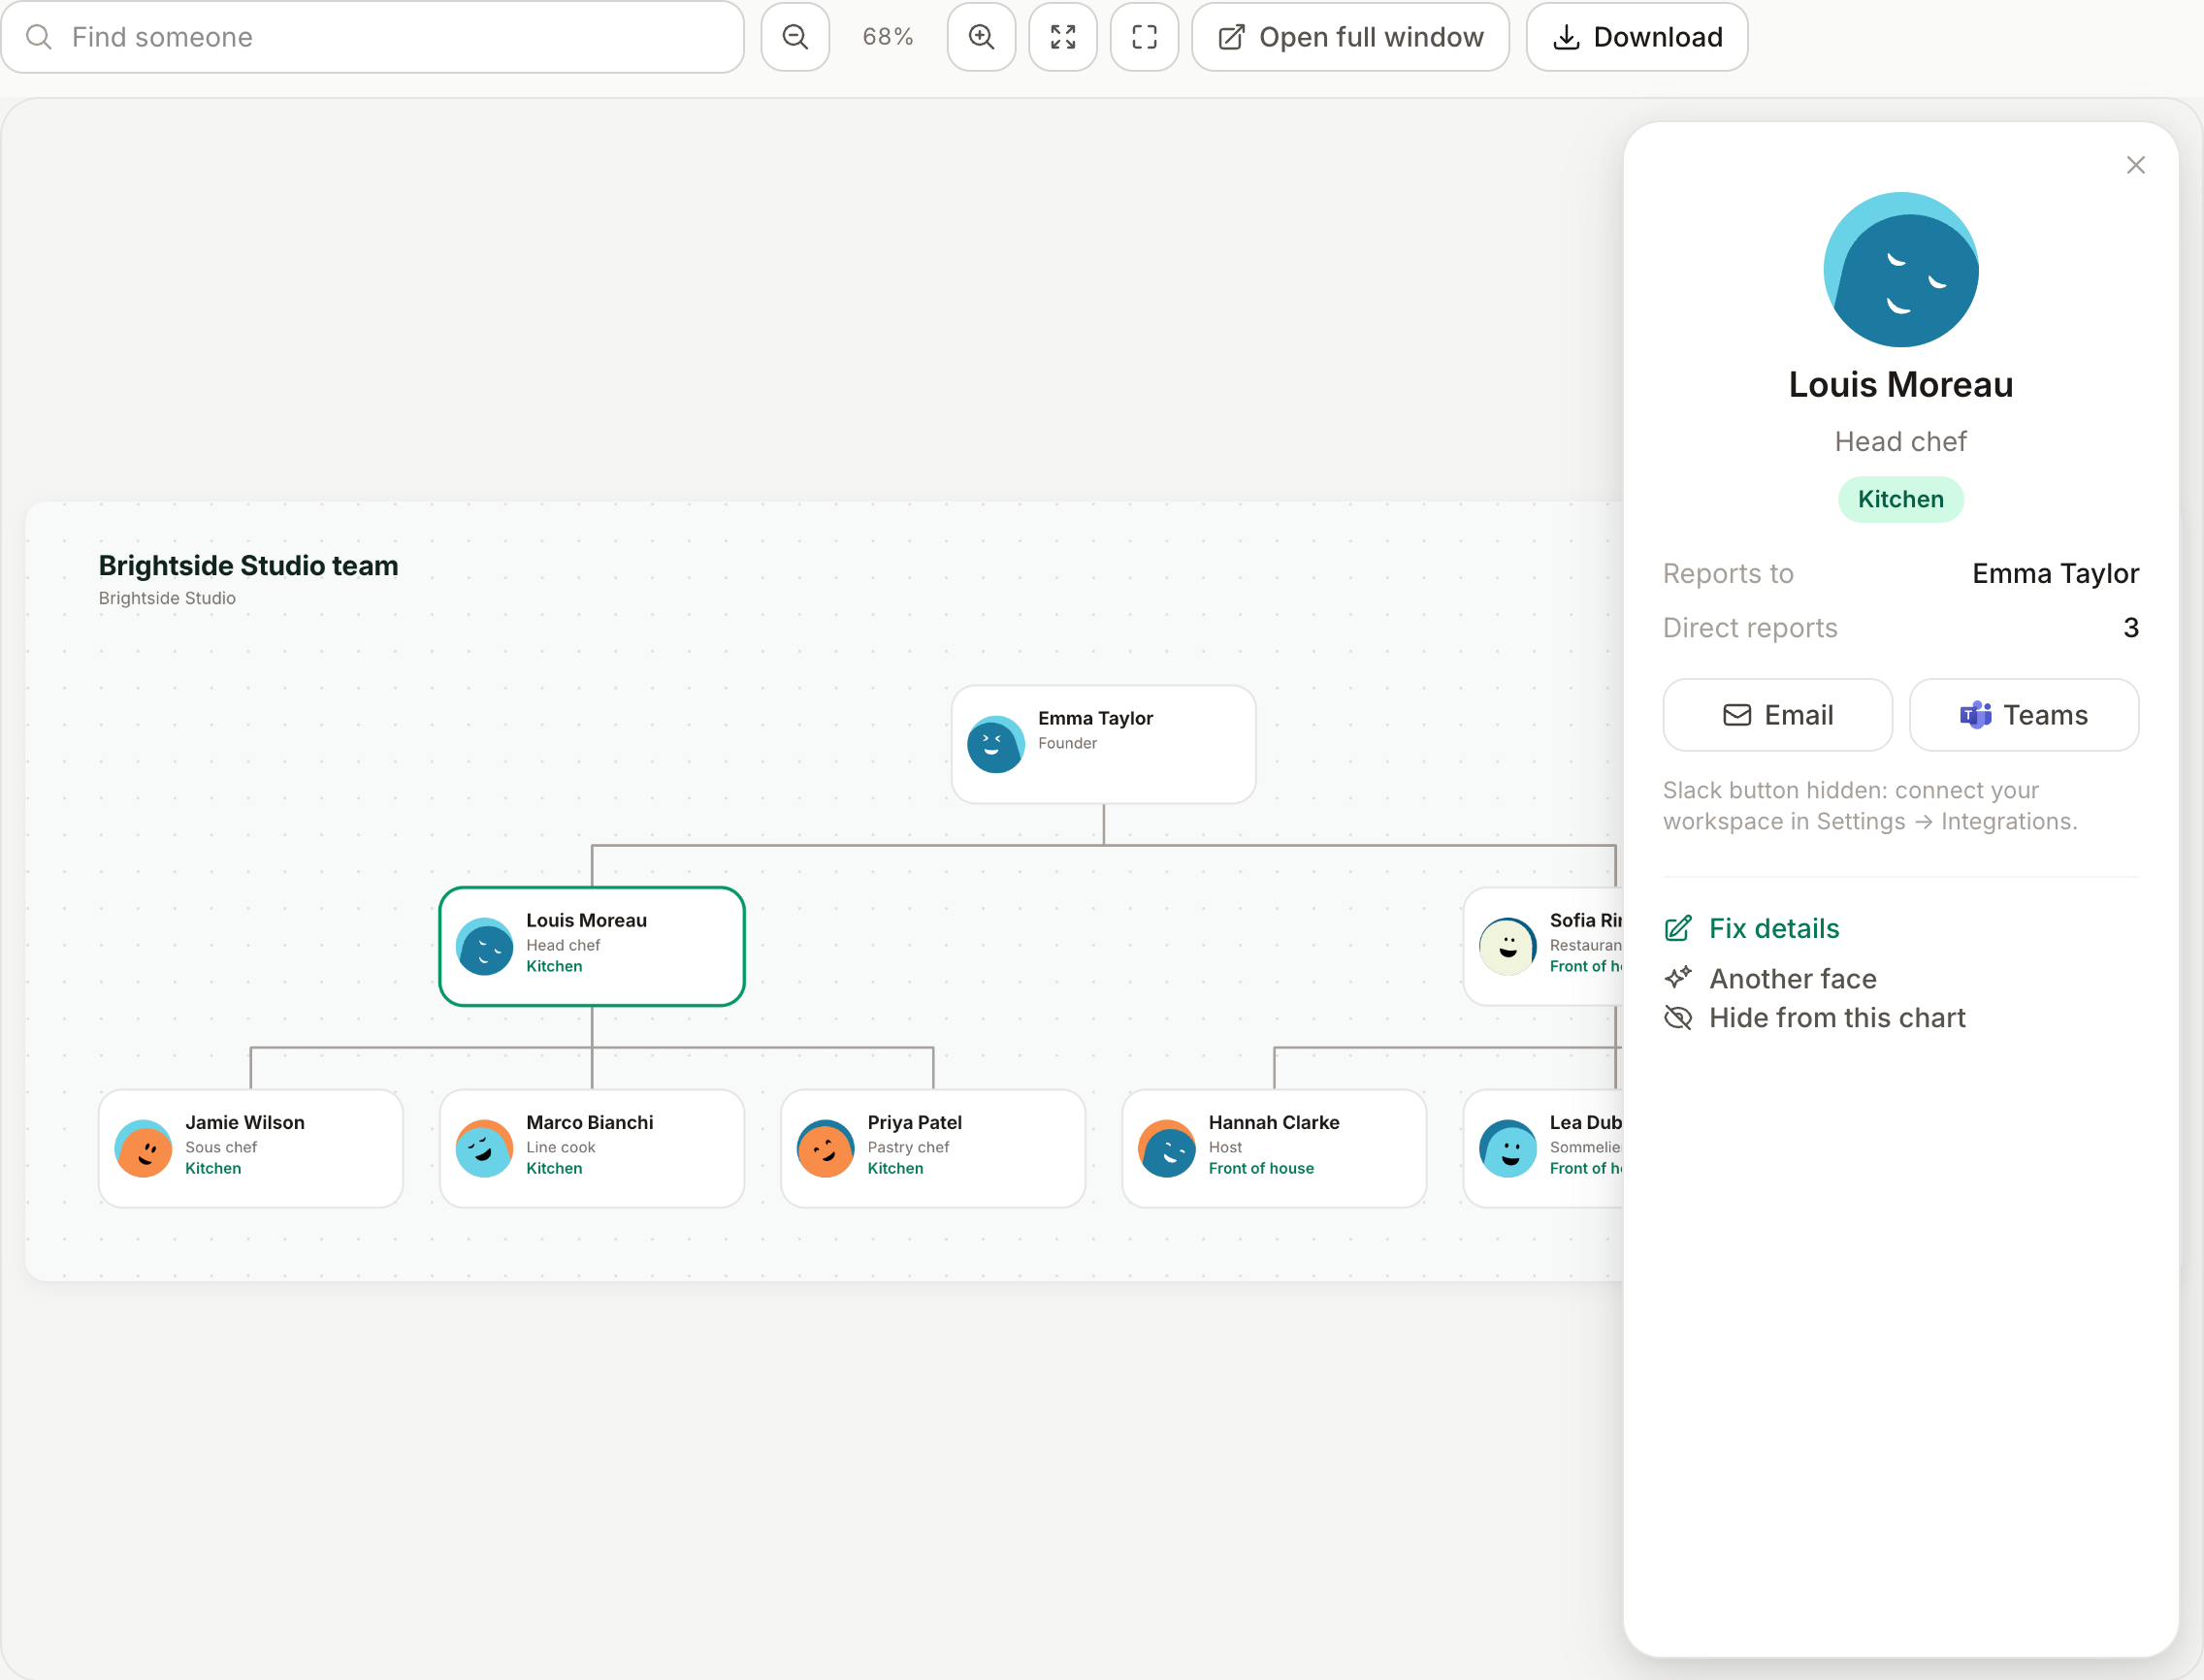The image size is (2204, 1680).
Task: Email Louis Moreau
Action: (x=1777, y=715)
